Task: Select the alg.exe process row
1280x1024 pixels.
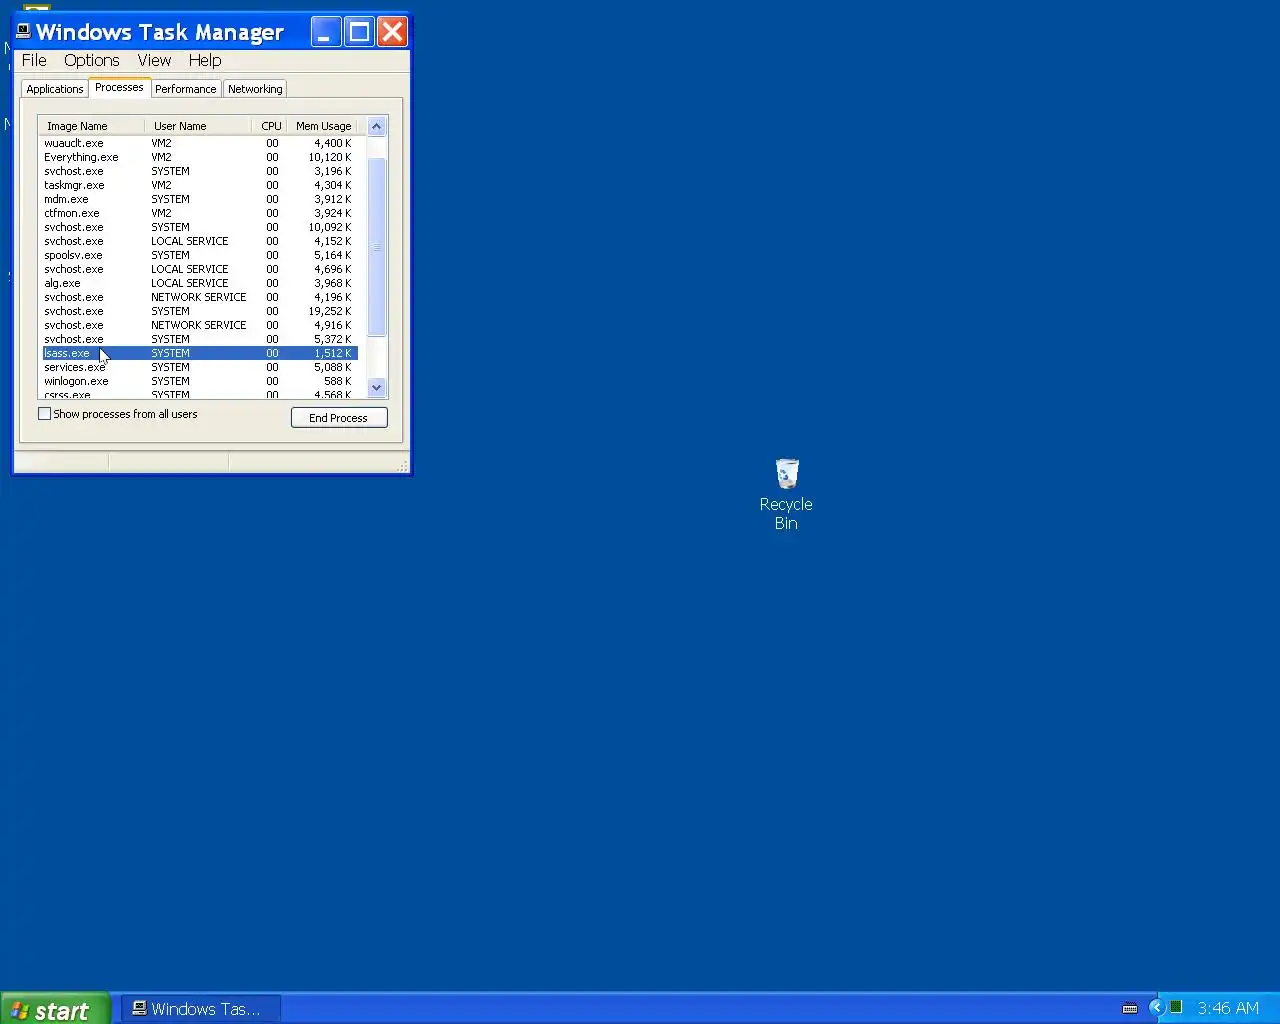Action: click(198, 283)
